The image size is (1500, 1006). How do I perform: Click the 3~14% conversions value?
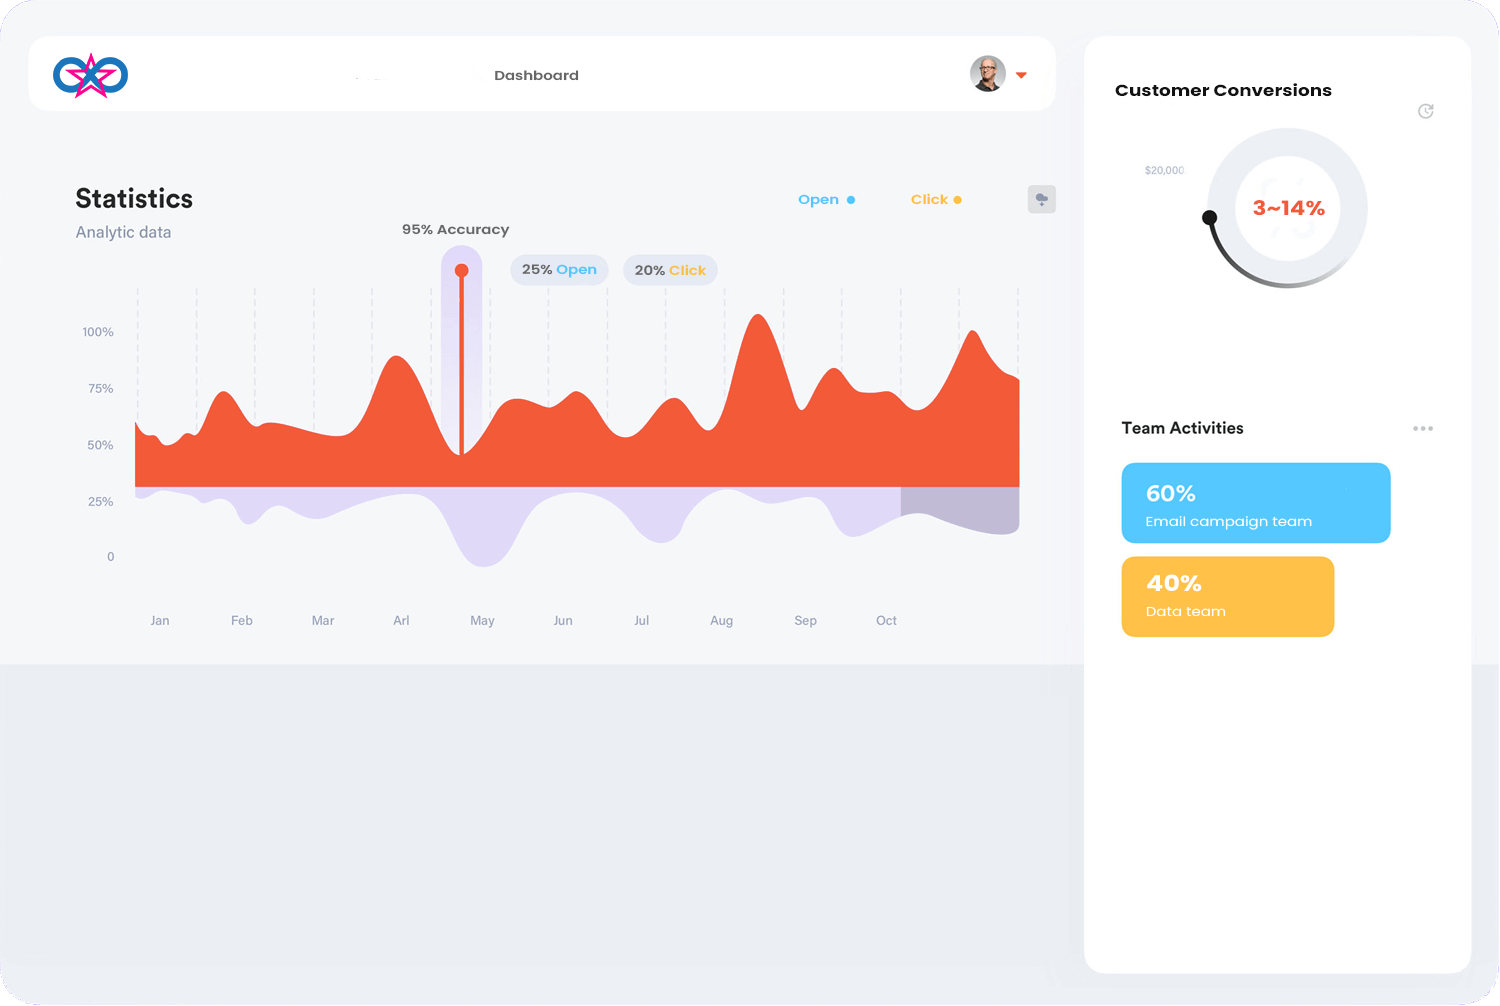tap(1288, 208)
